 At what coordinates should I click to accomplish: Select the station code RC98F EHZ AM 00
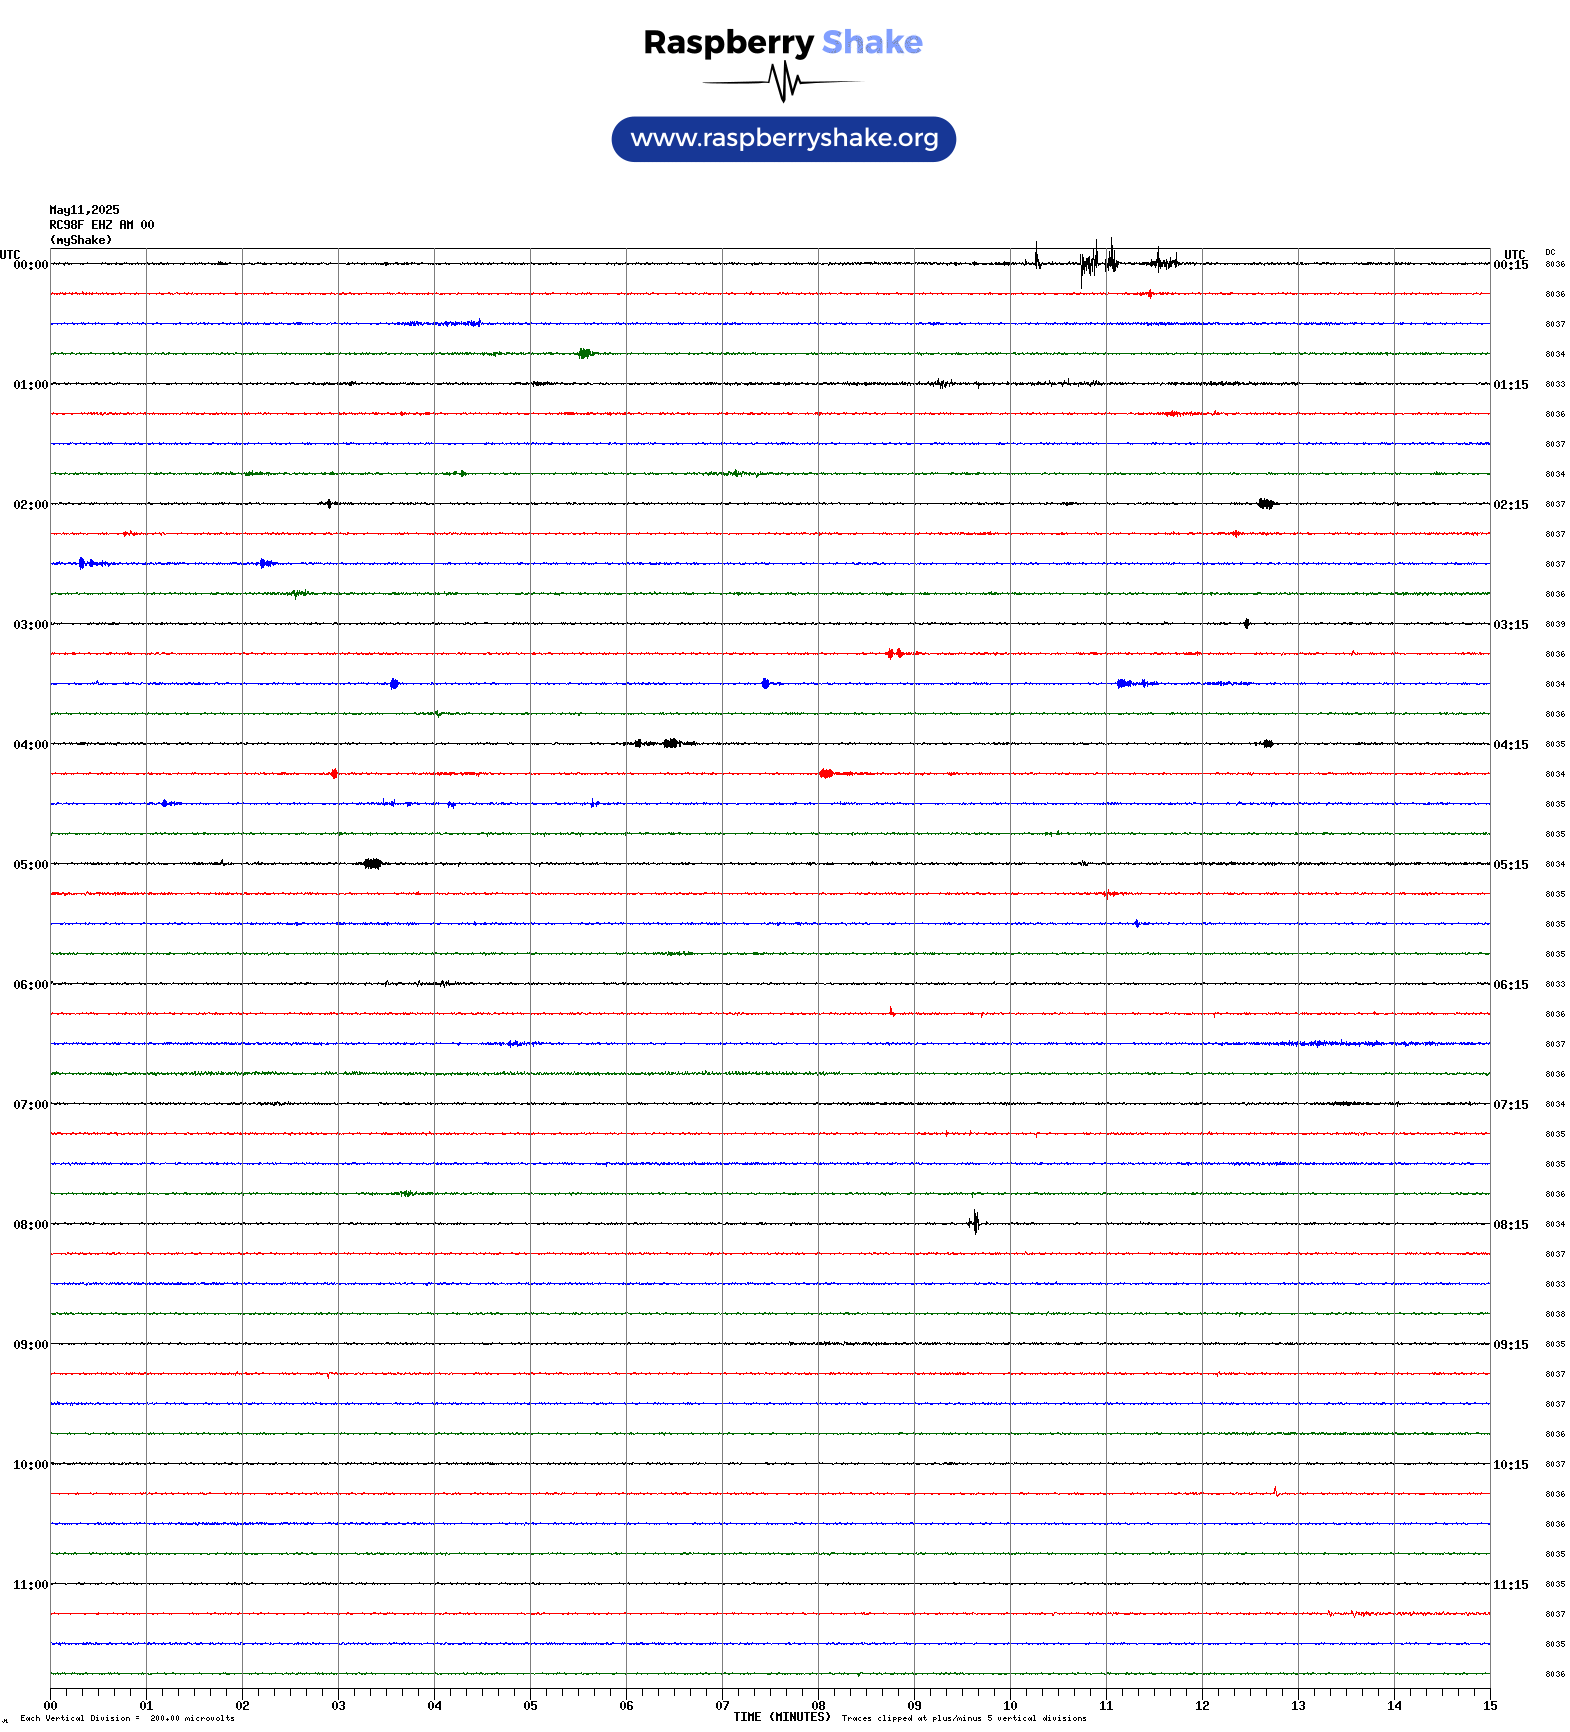point(102,225)
